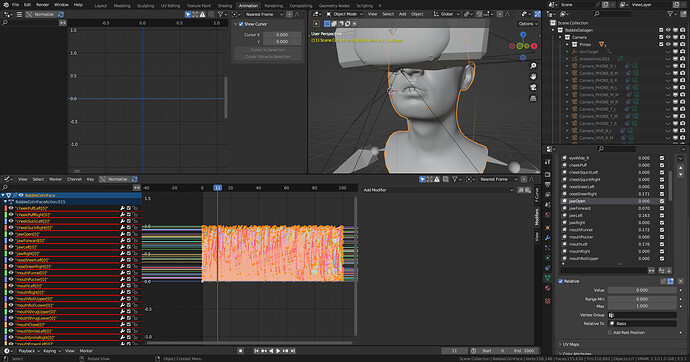The height and width of the screenshot is (362, 690).
Task: Open the green Object Data properties tab
Action: pyautogui.click(x=547, y=278)
